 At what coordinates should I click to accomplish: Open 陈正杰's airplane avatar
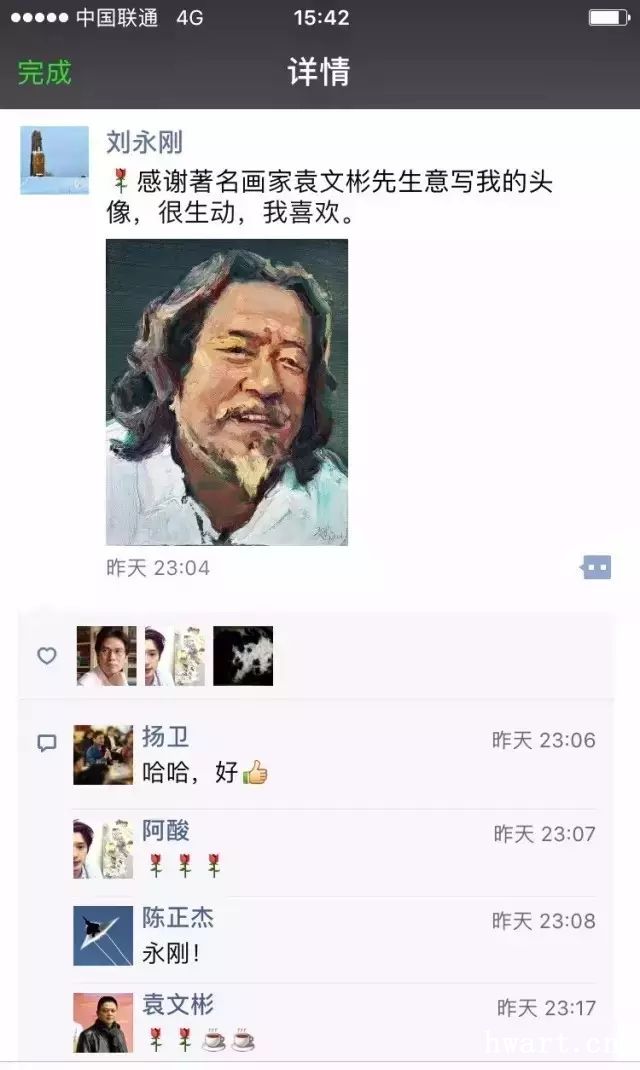[x=103, y=936]
